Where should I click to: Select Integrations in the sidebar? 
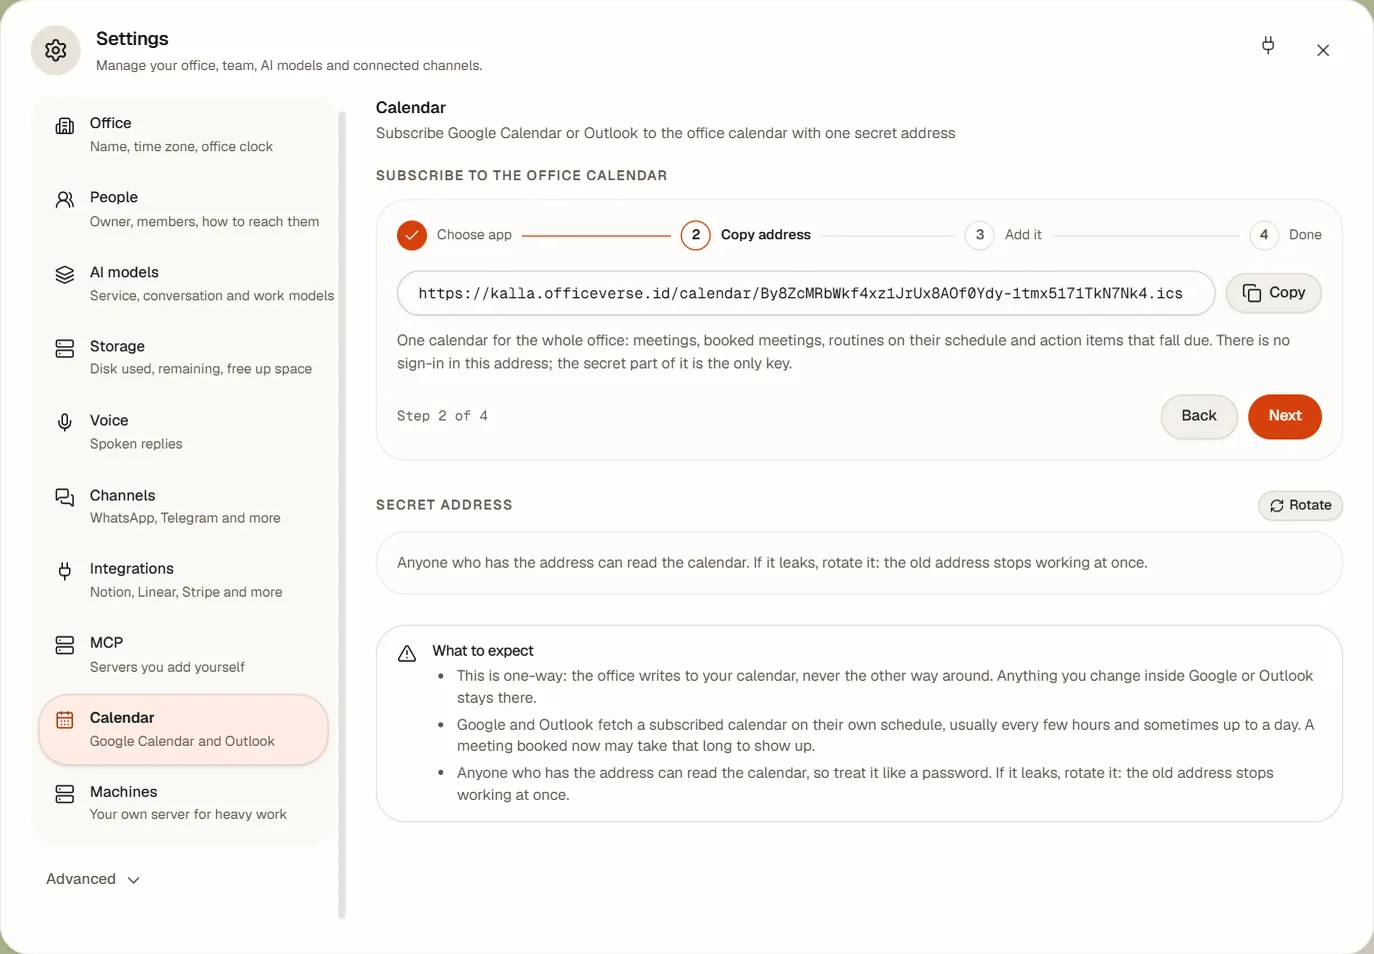pos(184,580)
